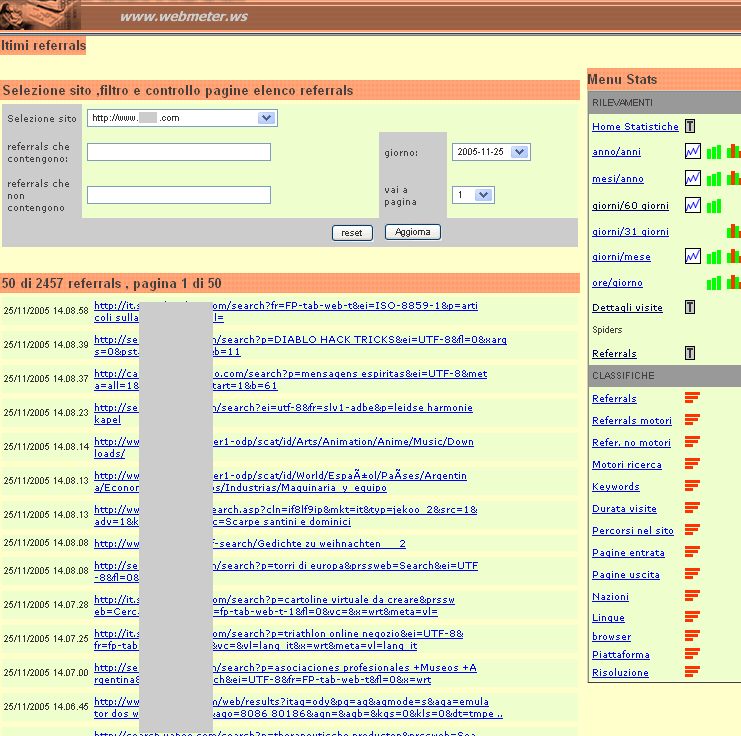Open the giorno date dropdown
Viewport: 741px width, 736px height.
(x=491, y=152)
